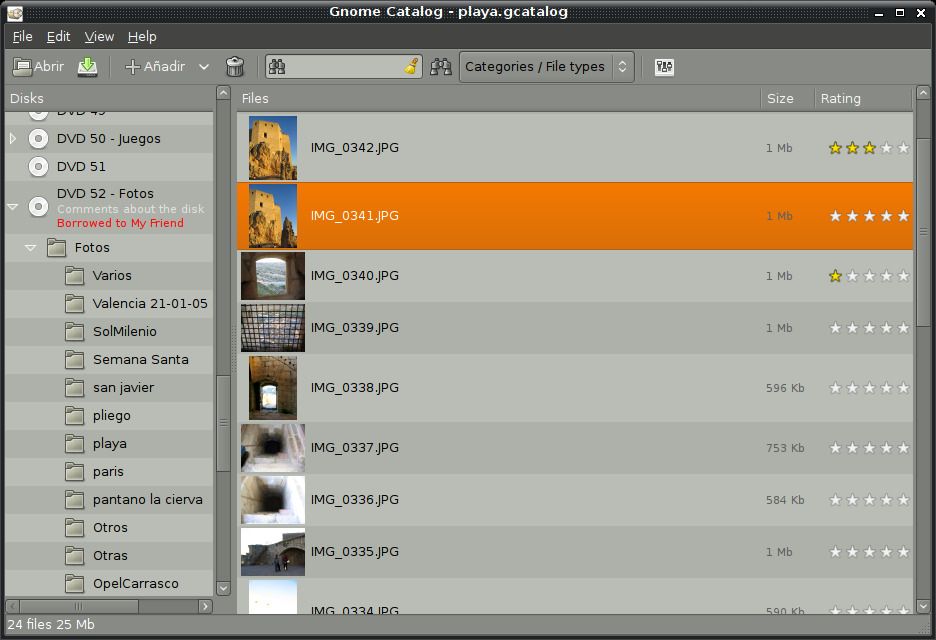This screenshot has width=936, height=640.
Task: Select the Semana Santa folder icon
Action: [x=75, y=360]
